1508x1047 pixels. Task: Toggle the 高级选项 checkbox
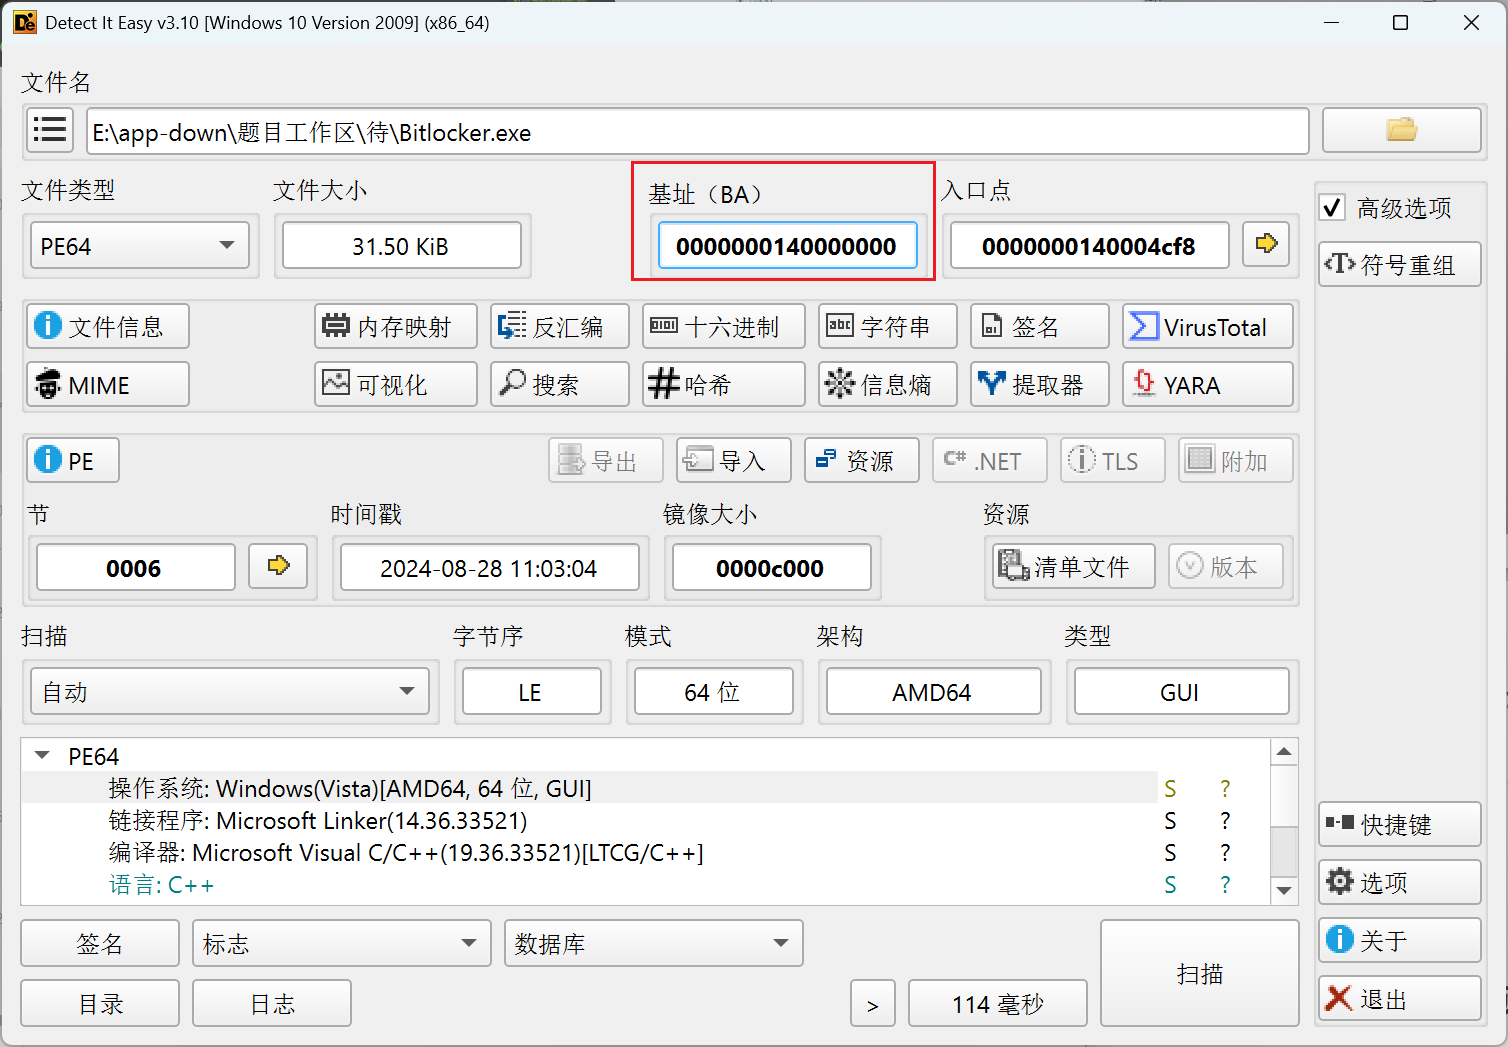pyautogui.click(x=1333, y=208)
